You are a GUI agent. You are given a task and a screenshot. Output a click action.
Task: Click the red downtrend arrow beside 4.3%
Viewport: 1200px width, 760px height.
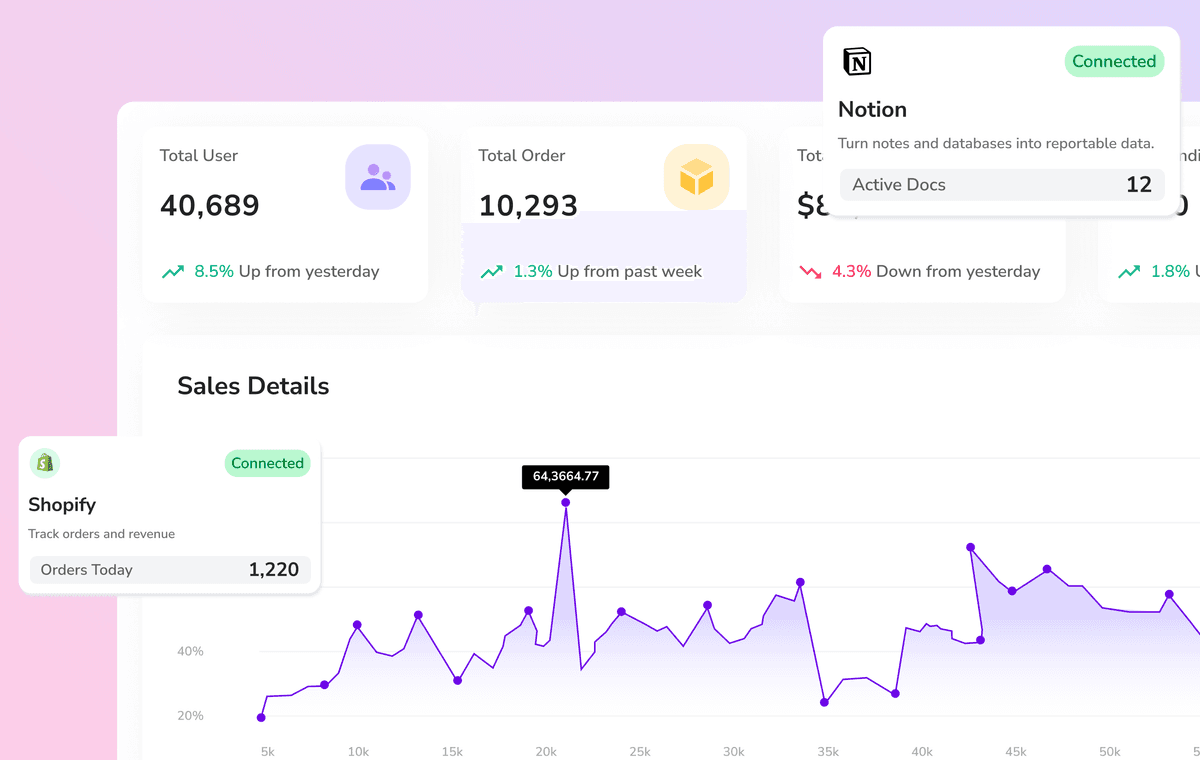[x=810, y=271]
